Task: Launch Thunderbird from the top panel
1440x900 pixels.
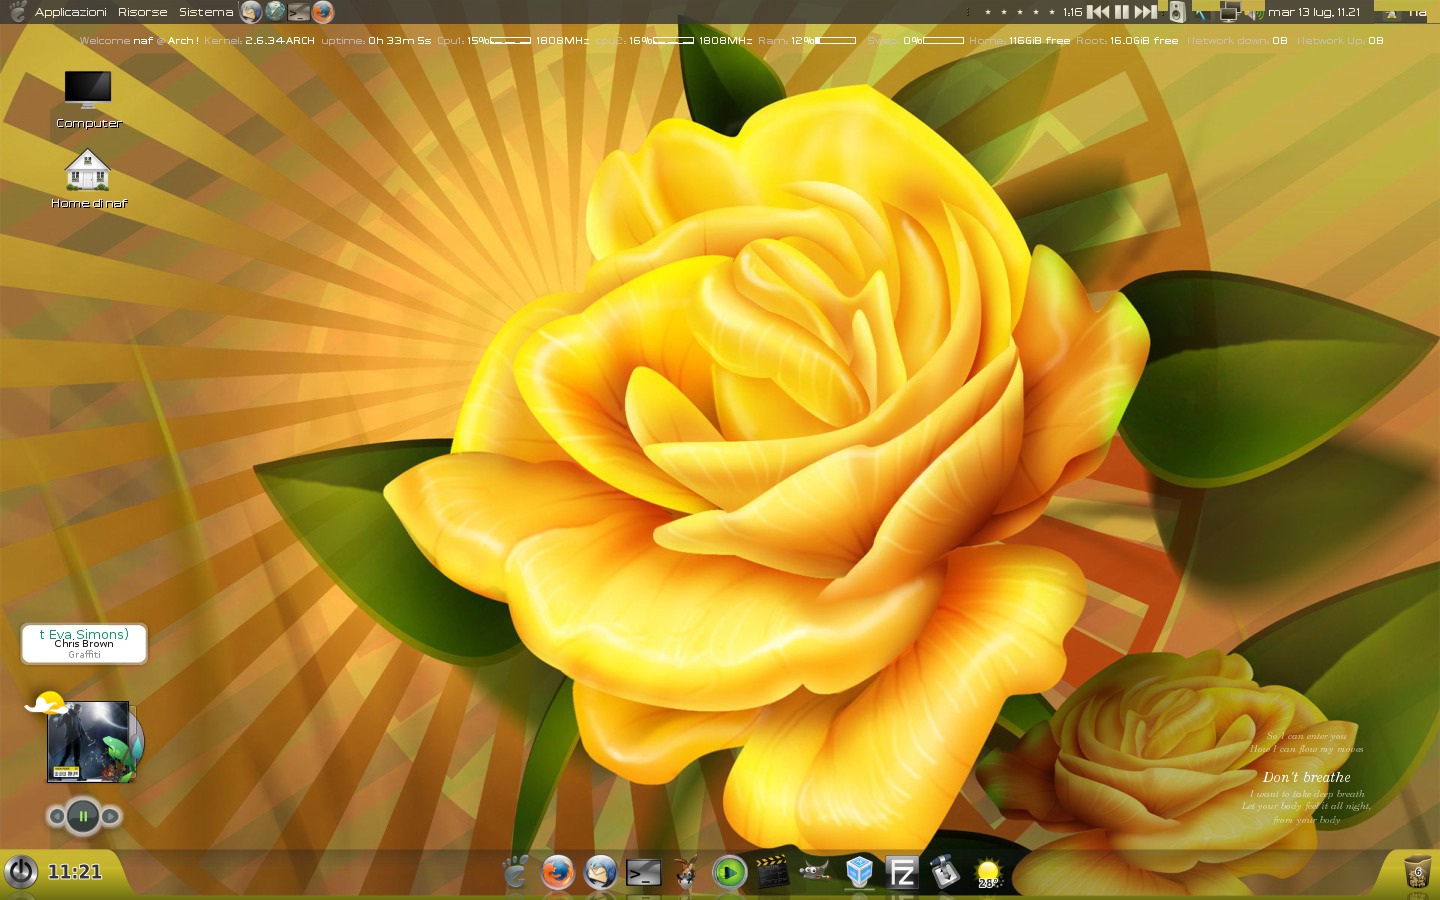Action: tap(251, 12)
